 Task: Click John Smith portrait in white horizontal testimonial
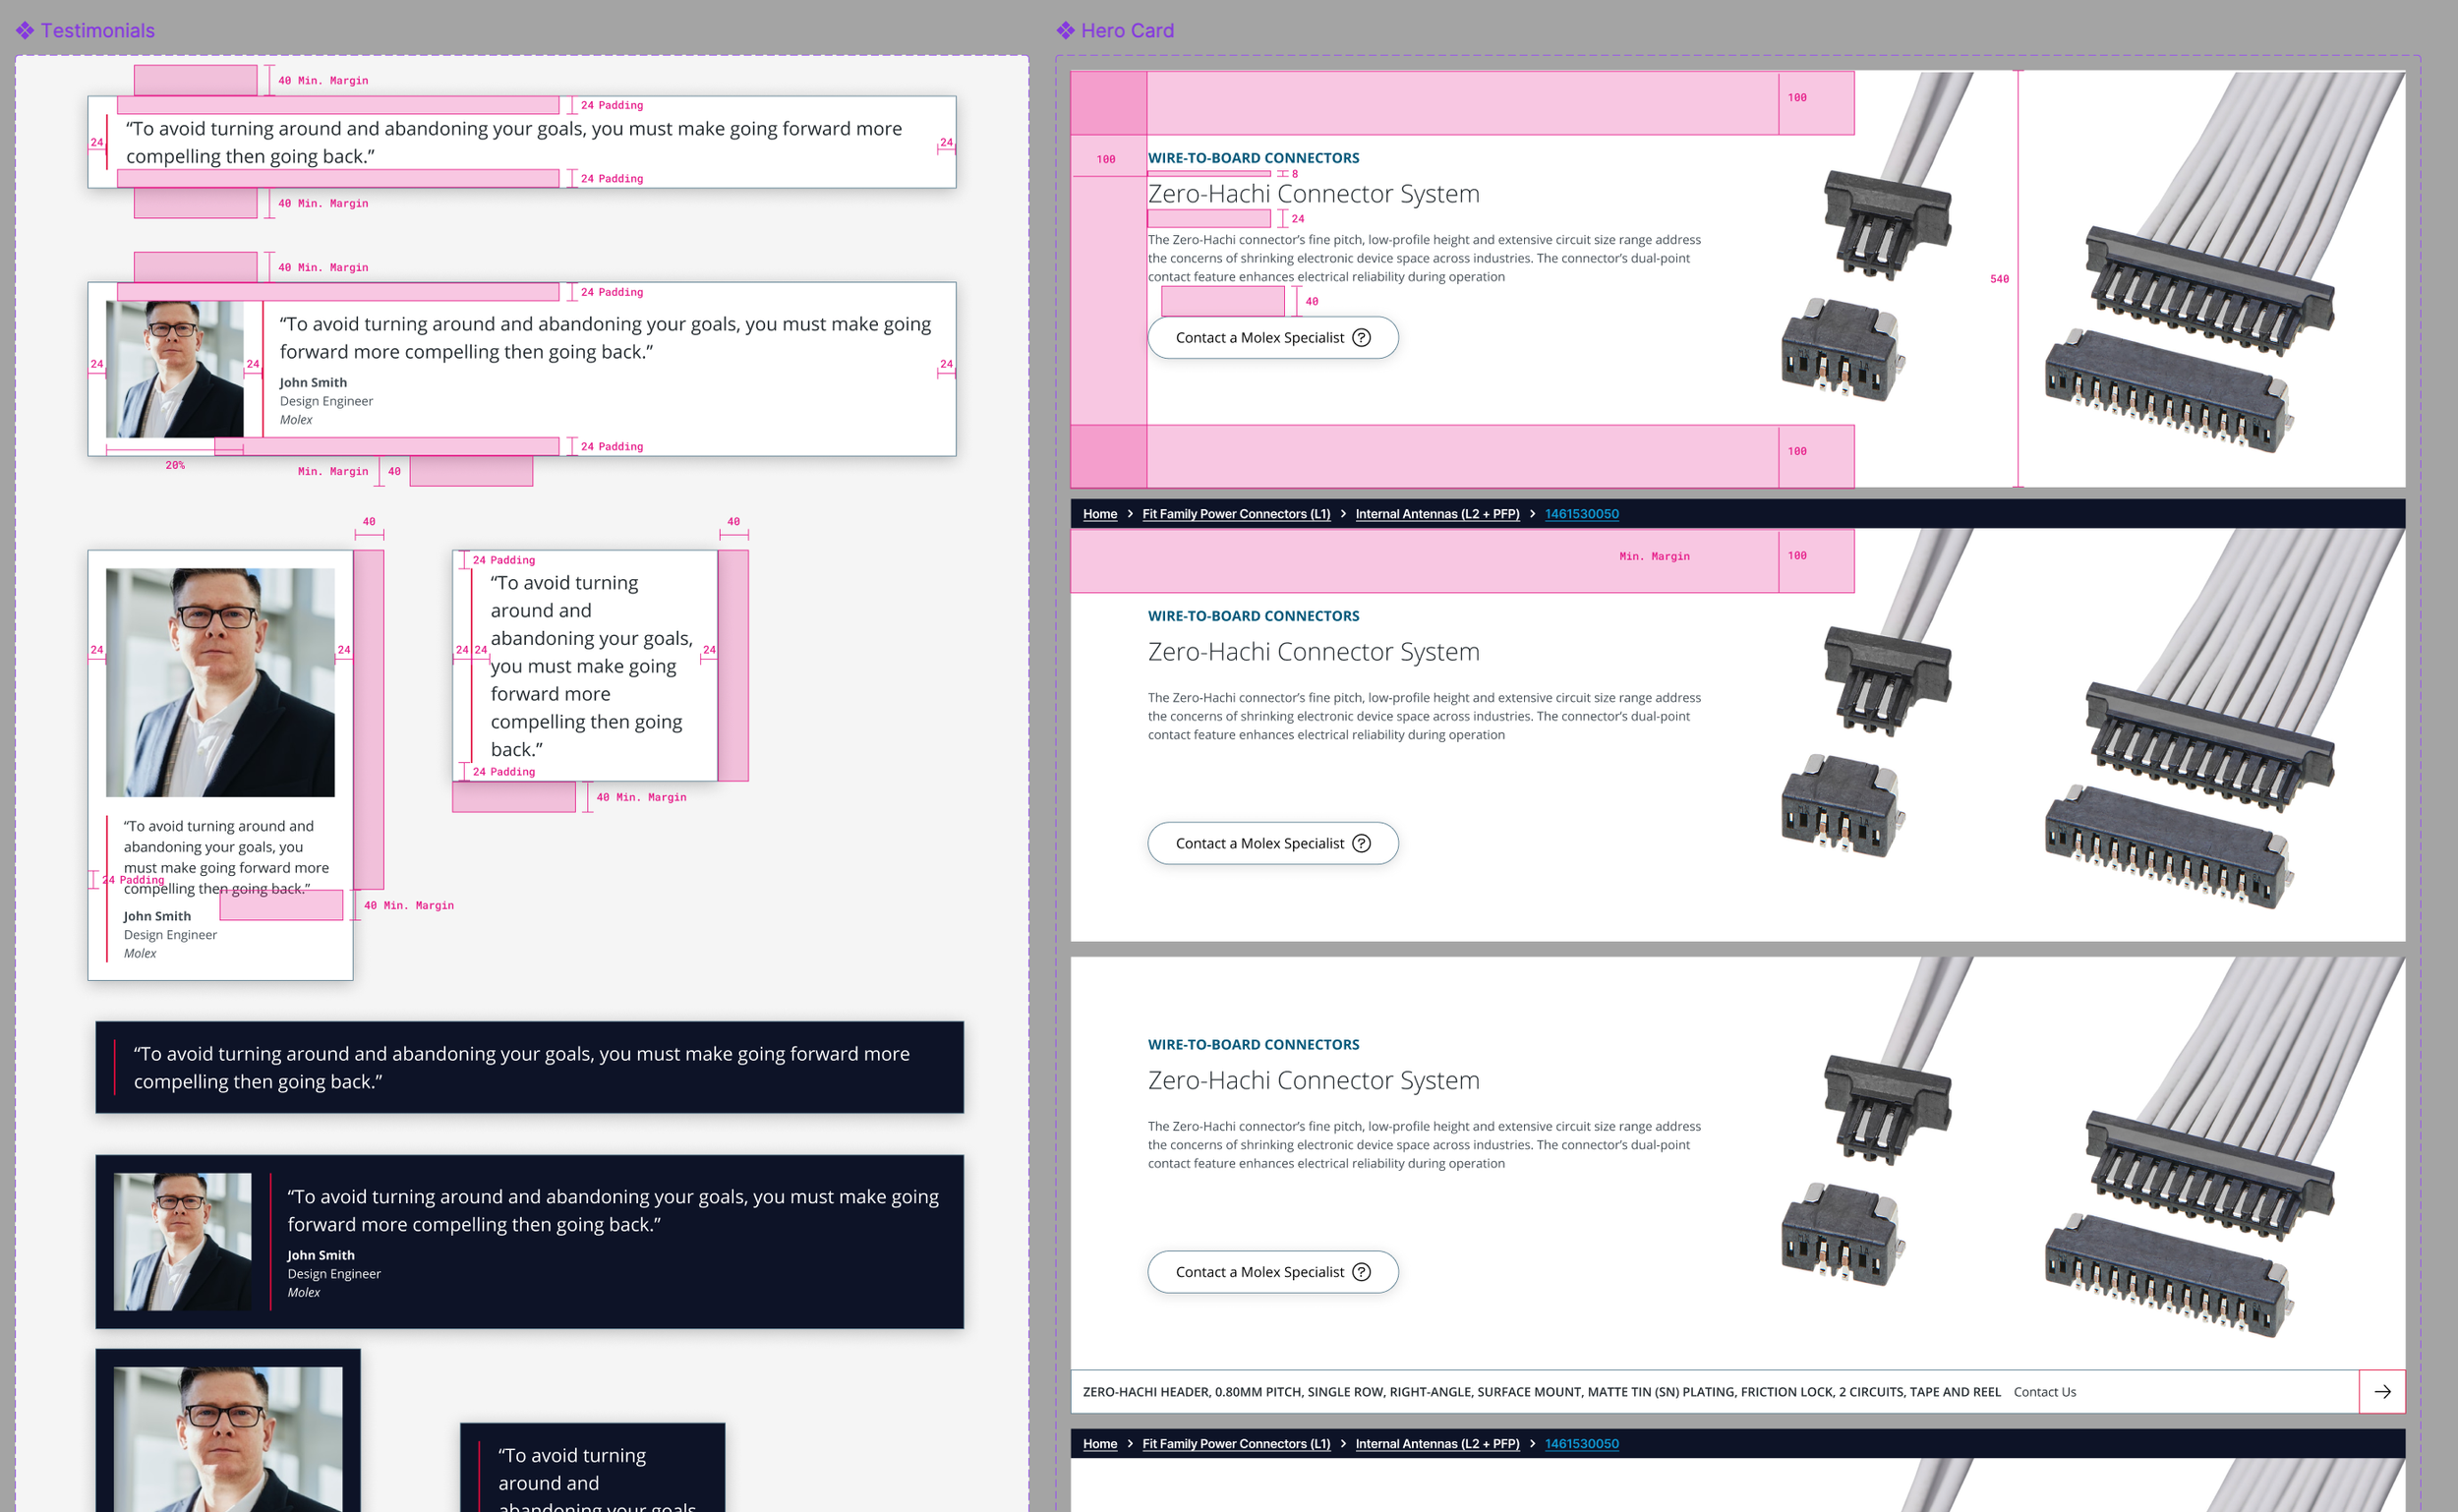point(175,370)
